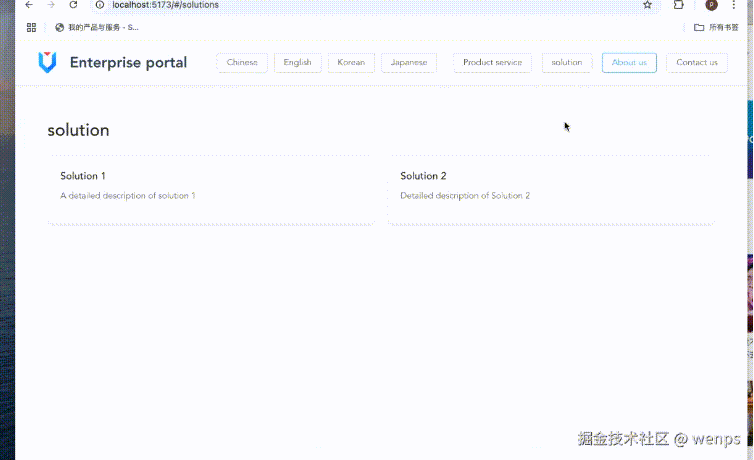Switch language to Chinese
The height and width of the screenshot is (460, 754).
[x=242, y=62]
